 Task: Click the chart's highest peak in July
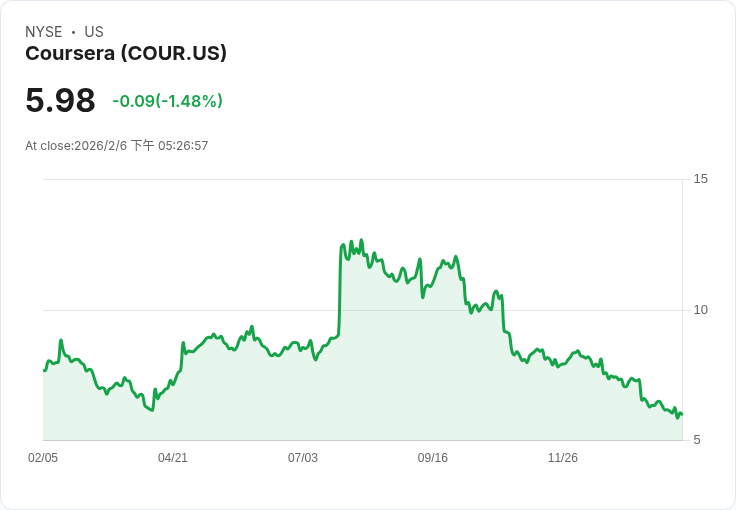pyautogui.click(x=361, y=240)
